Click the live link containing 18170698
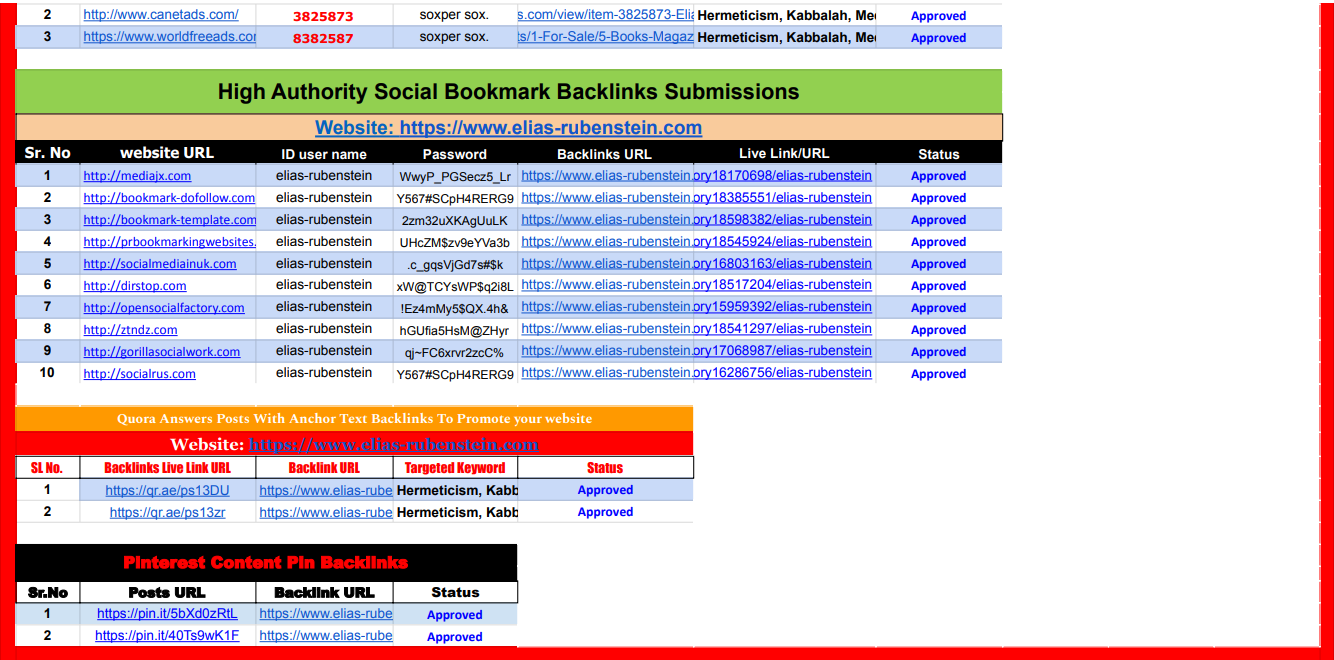 (x=783, y=176)
